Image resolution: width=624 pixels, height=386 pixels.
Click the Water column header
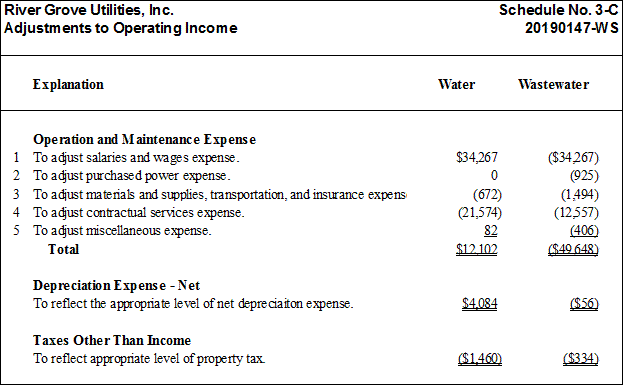[x=456, y=84]
